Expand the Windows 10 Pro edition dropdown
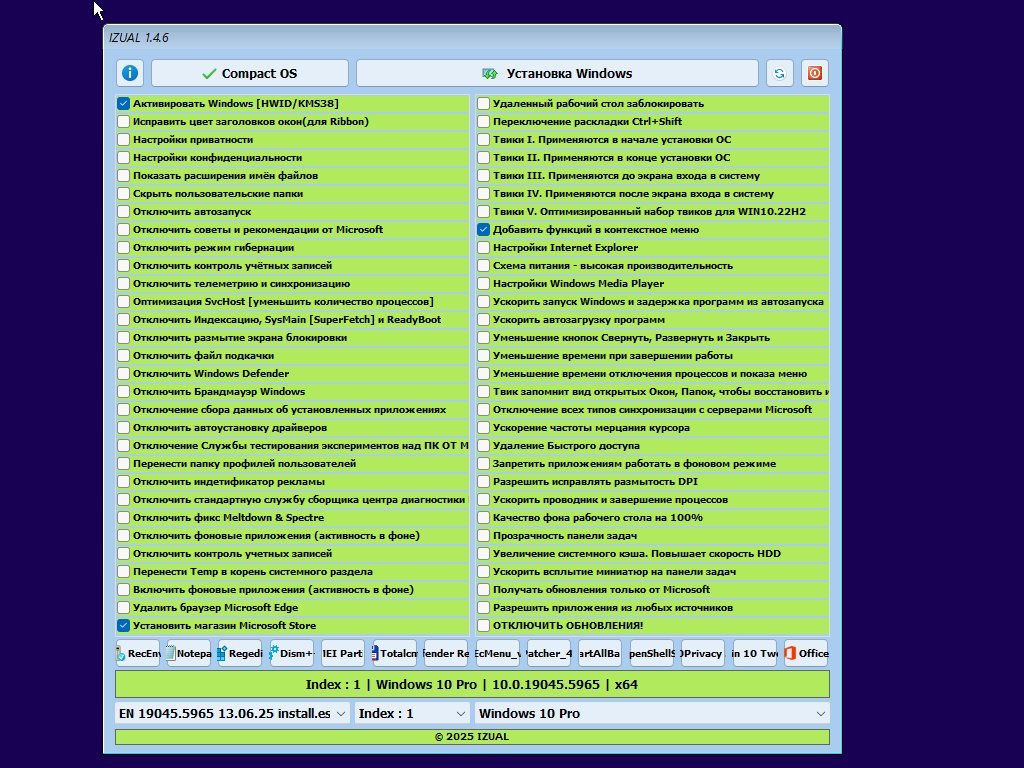 (652, 713)
